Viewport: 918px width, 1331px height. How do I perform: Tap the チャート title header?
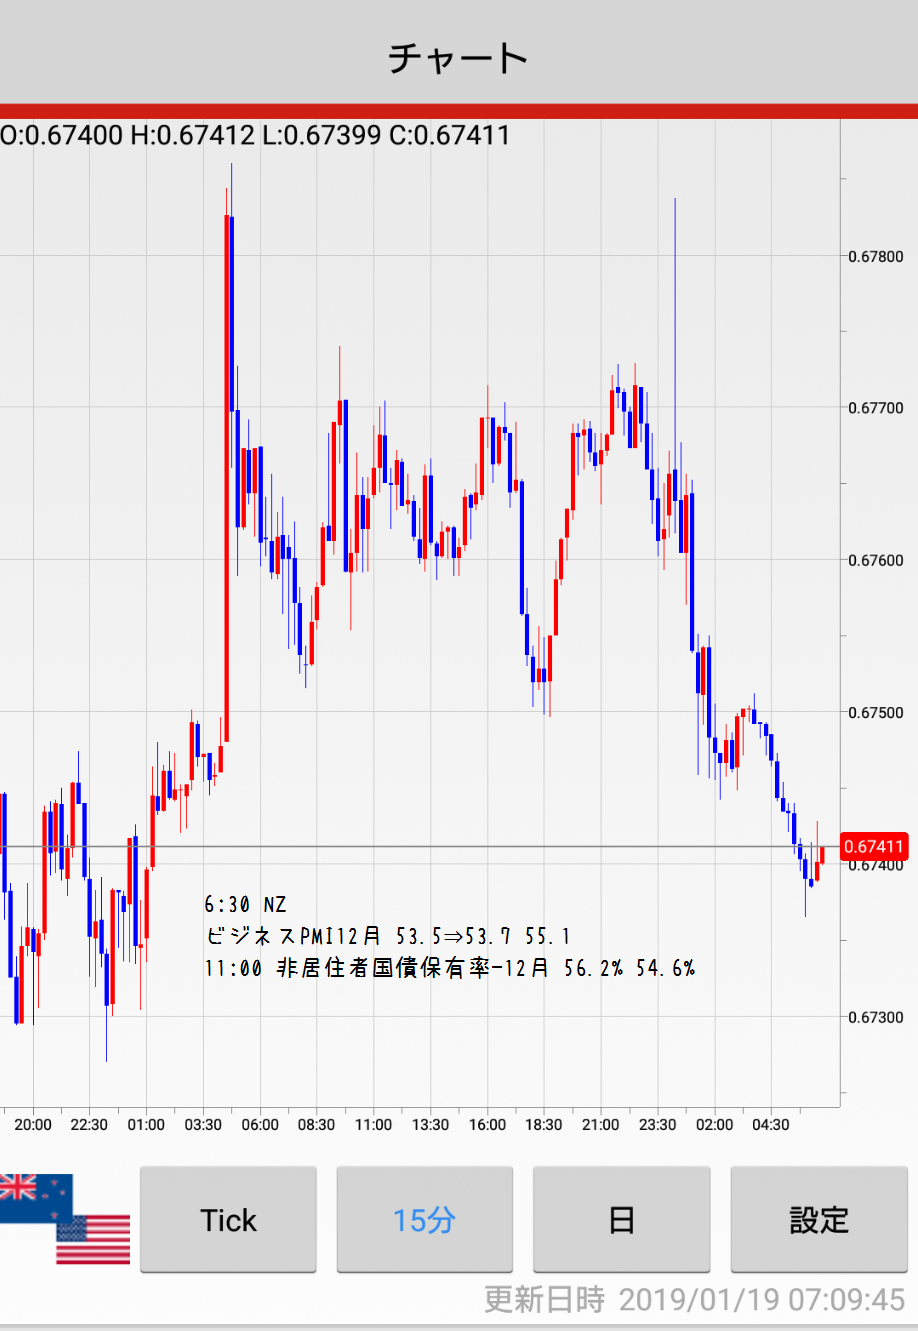(x=459, y=57)
